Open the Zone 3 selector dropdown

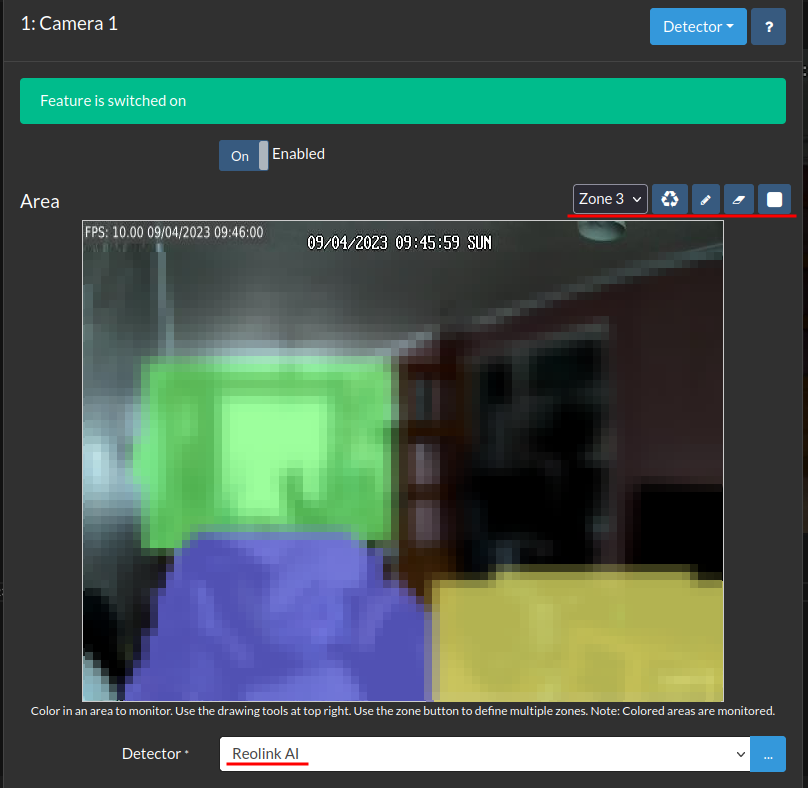[x=610, y=198]
